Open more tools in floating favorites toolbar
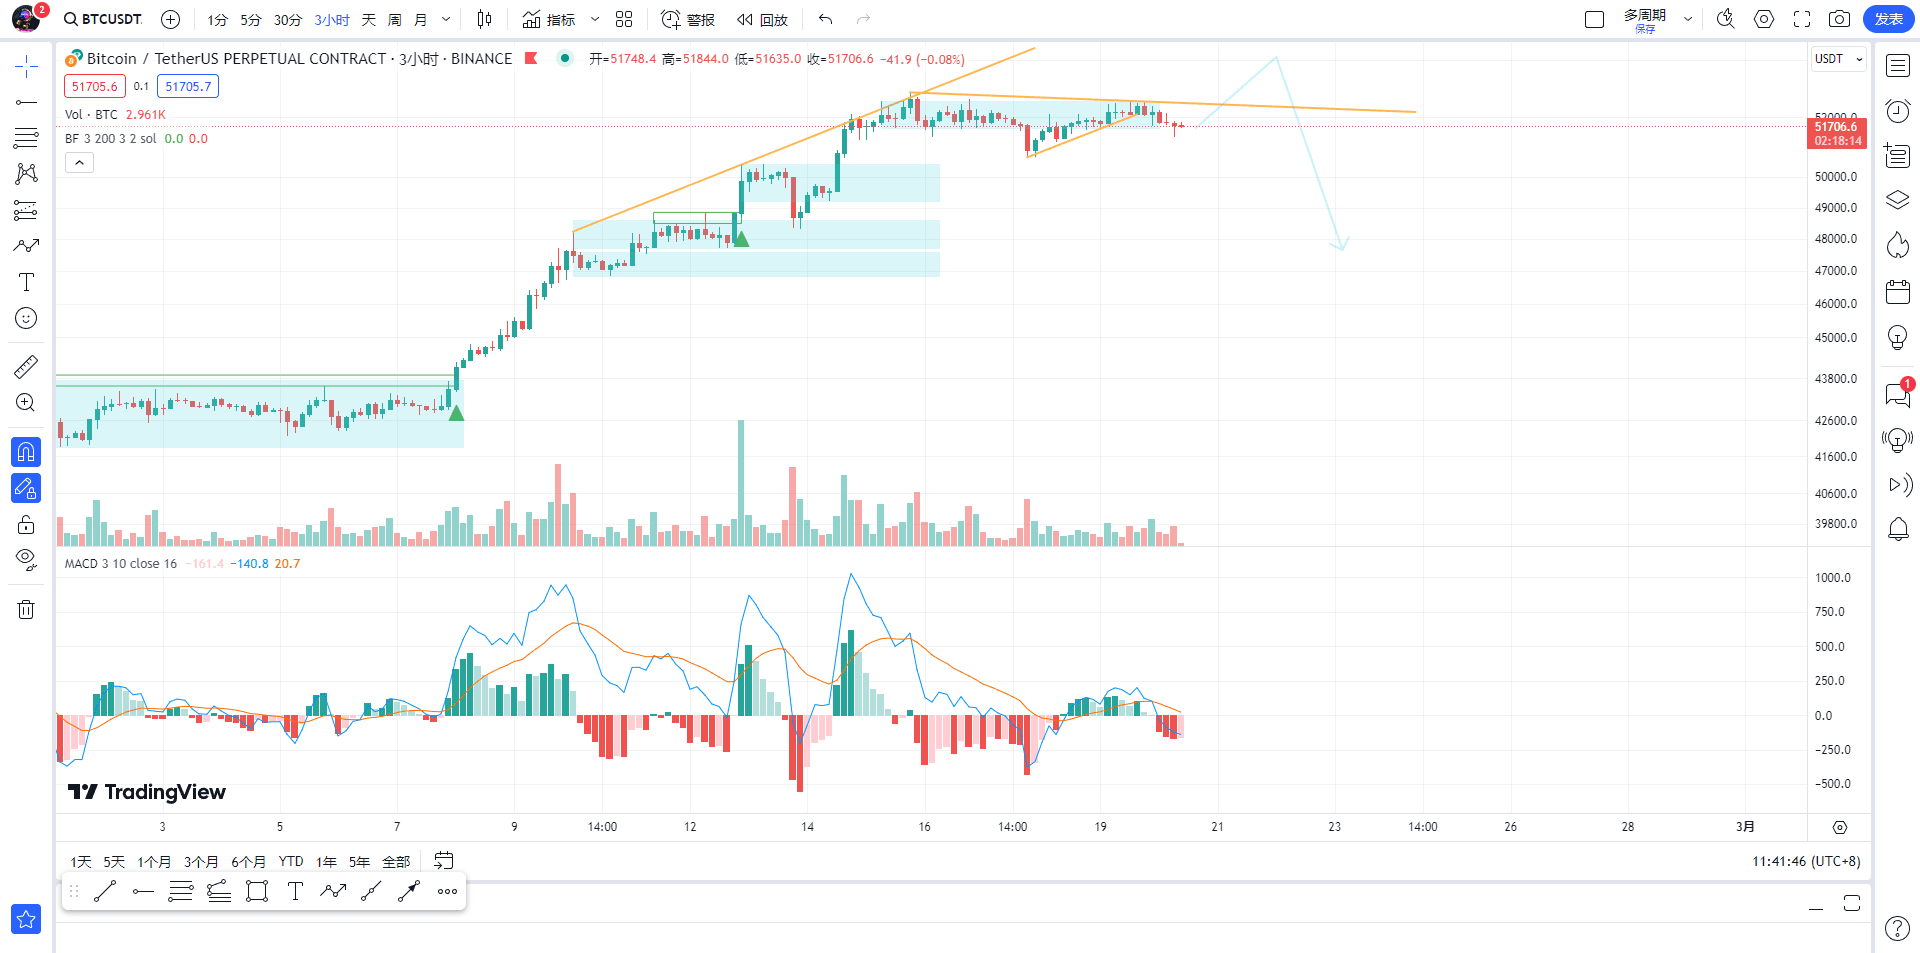Screen dimensions: 1920x953 coord(447,891)
